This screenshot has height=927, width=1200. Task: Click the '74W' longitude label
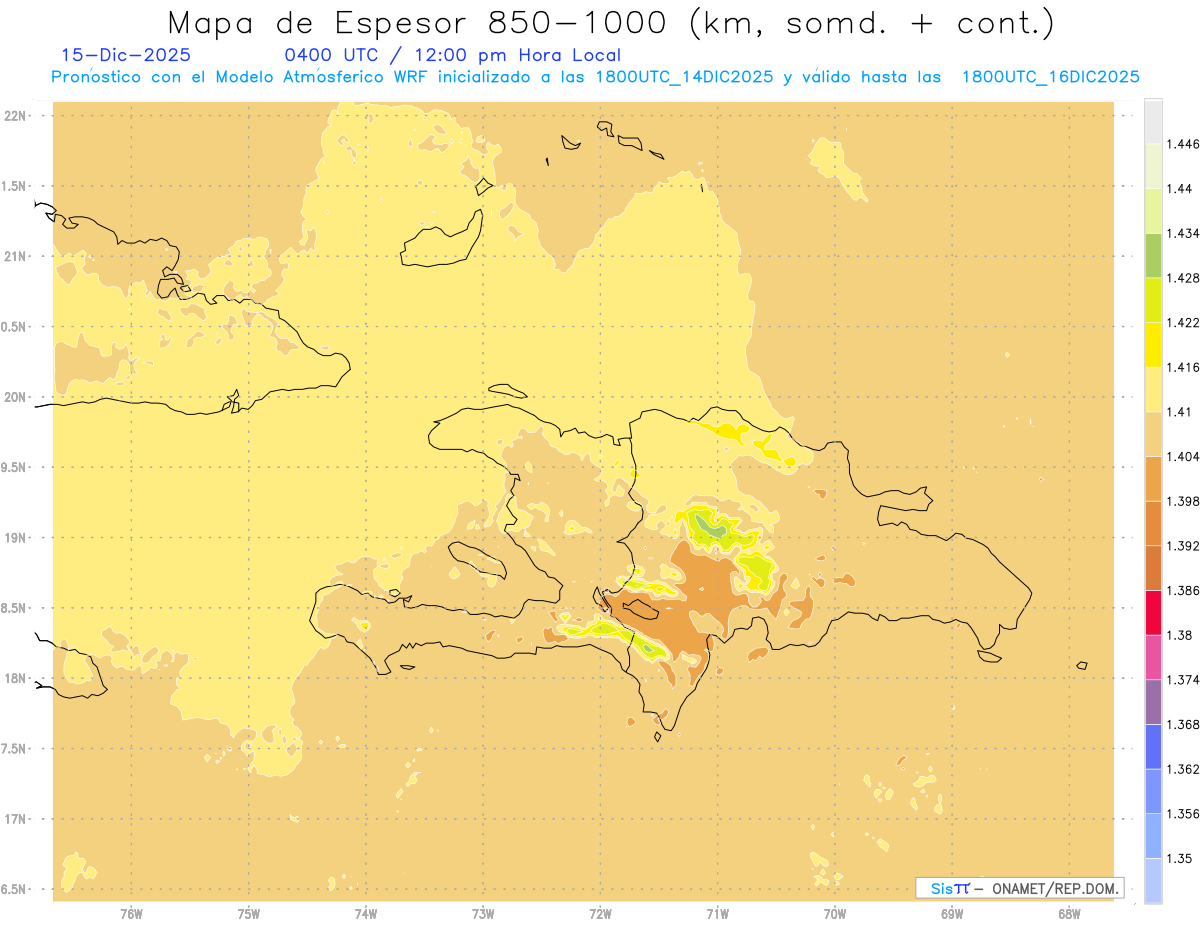point(366,914)
